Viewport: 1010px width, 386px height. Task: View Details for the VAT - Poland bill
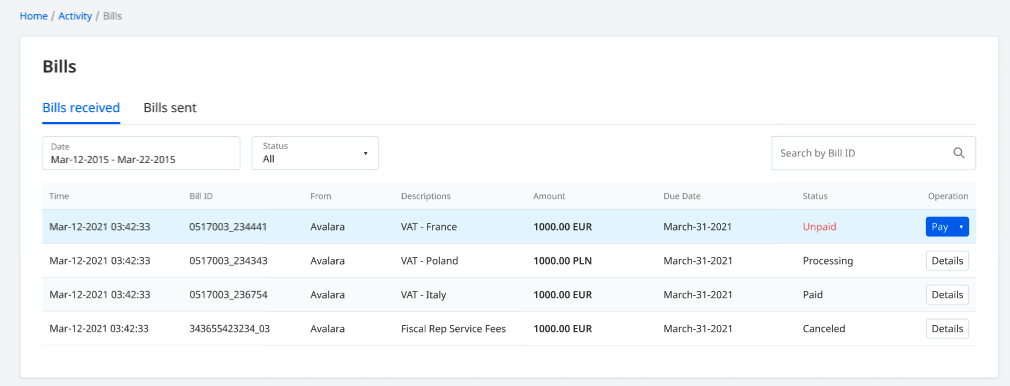[947, 261]
